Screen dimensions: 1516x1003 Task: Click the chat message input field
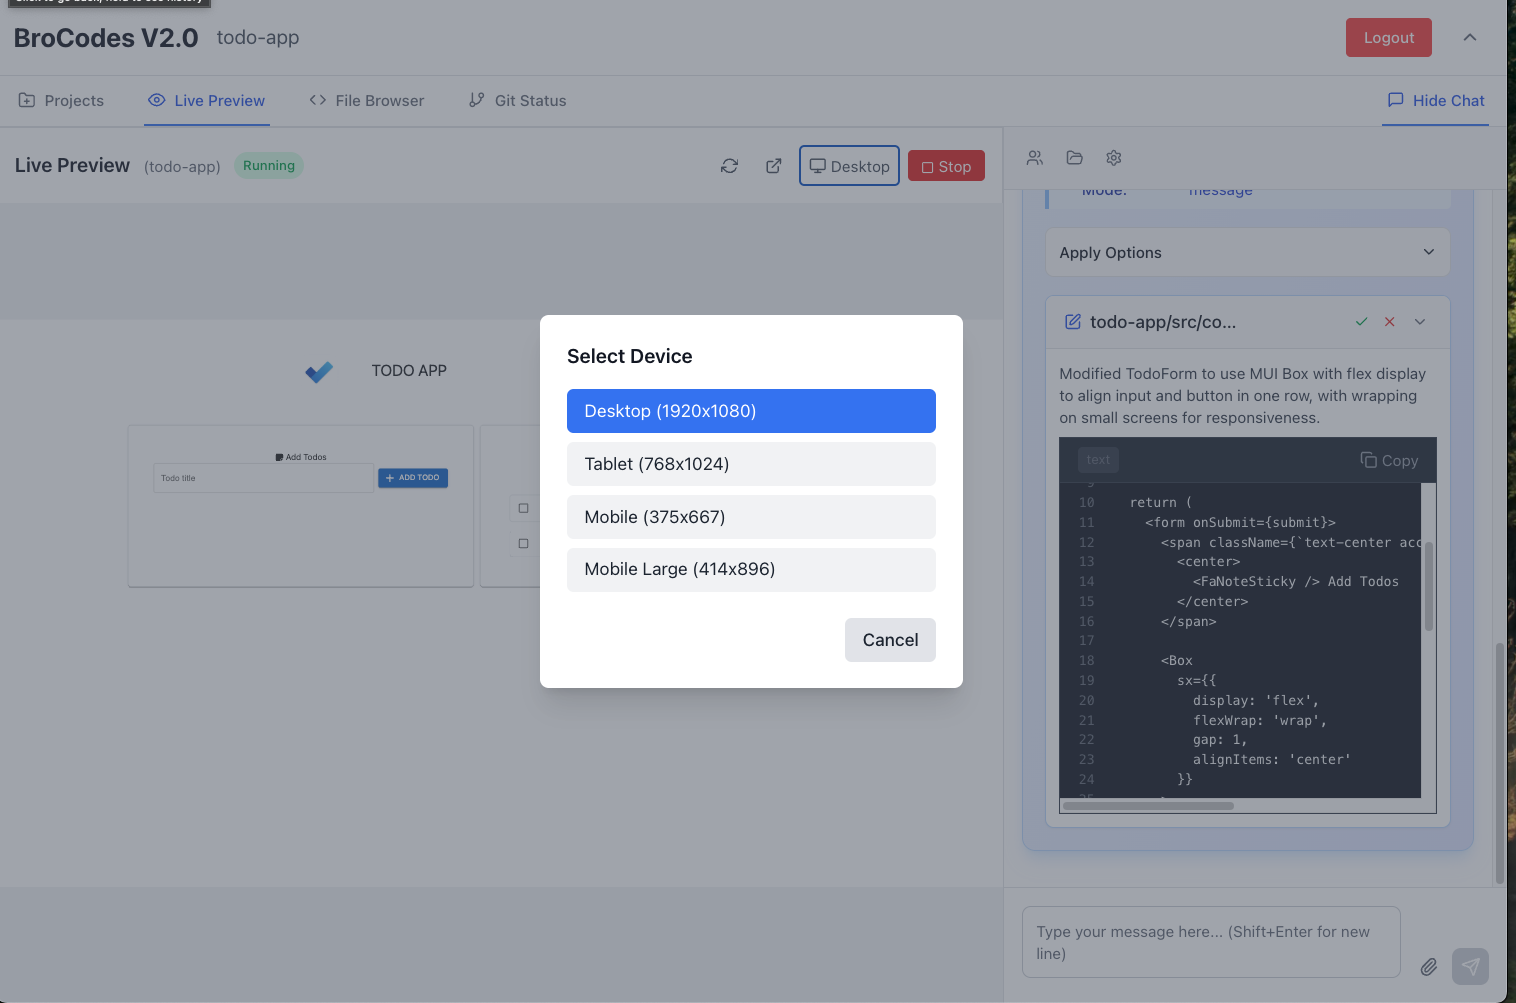point(1211,942)
